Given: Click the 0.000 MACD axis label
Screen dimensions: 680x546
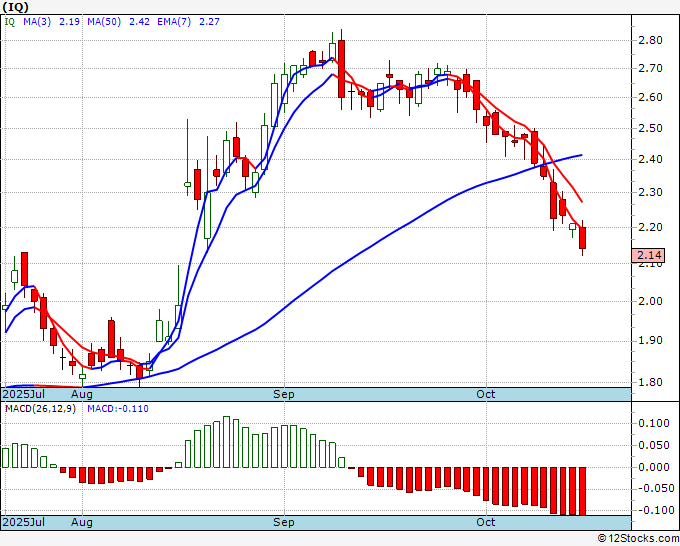Looking at the screenshot, I should tap(654, 468).
